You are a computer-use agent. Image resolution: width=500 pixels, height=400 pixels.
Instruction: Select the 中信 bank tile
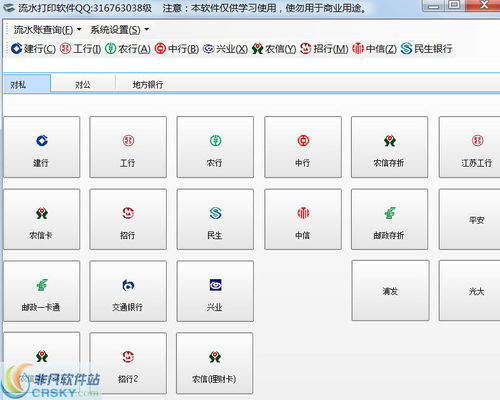pos(303,219)
